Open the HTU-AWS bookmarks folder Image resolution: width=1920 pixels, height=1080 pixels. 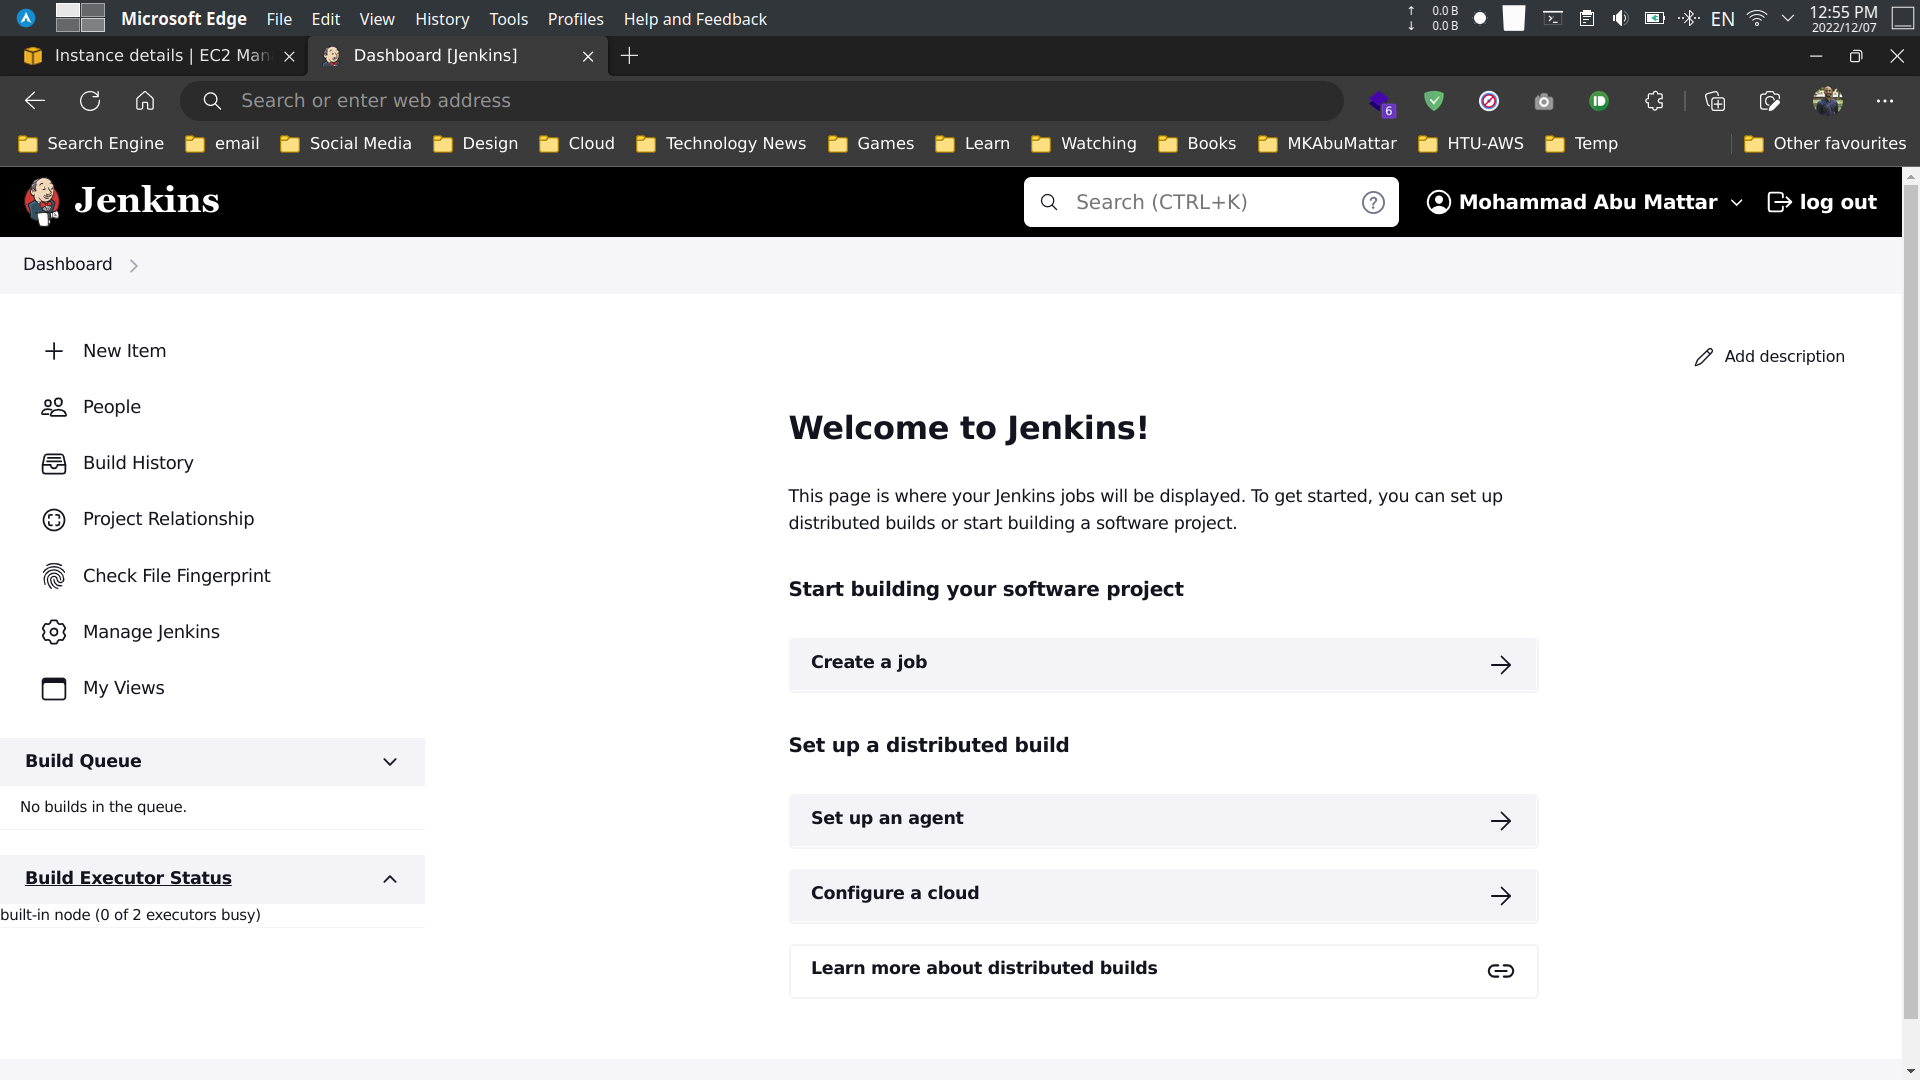point(1484,143)
